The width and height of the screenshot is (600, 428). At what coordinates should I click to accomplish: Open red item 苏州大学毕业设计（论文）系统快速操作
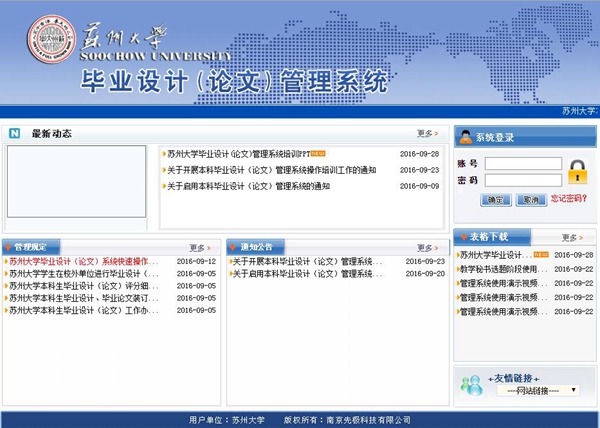pos(83,261)
